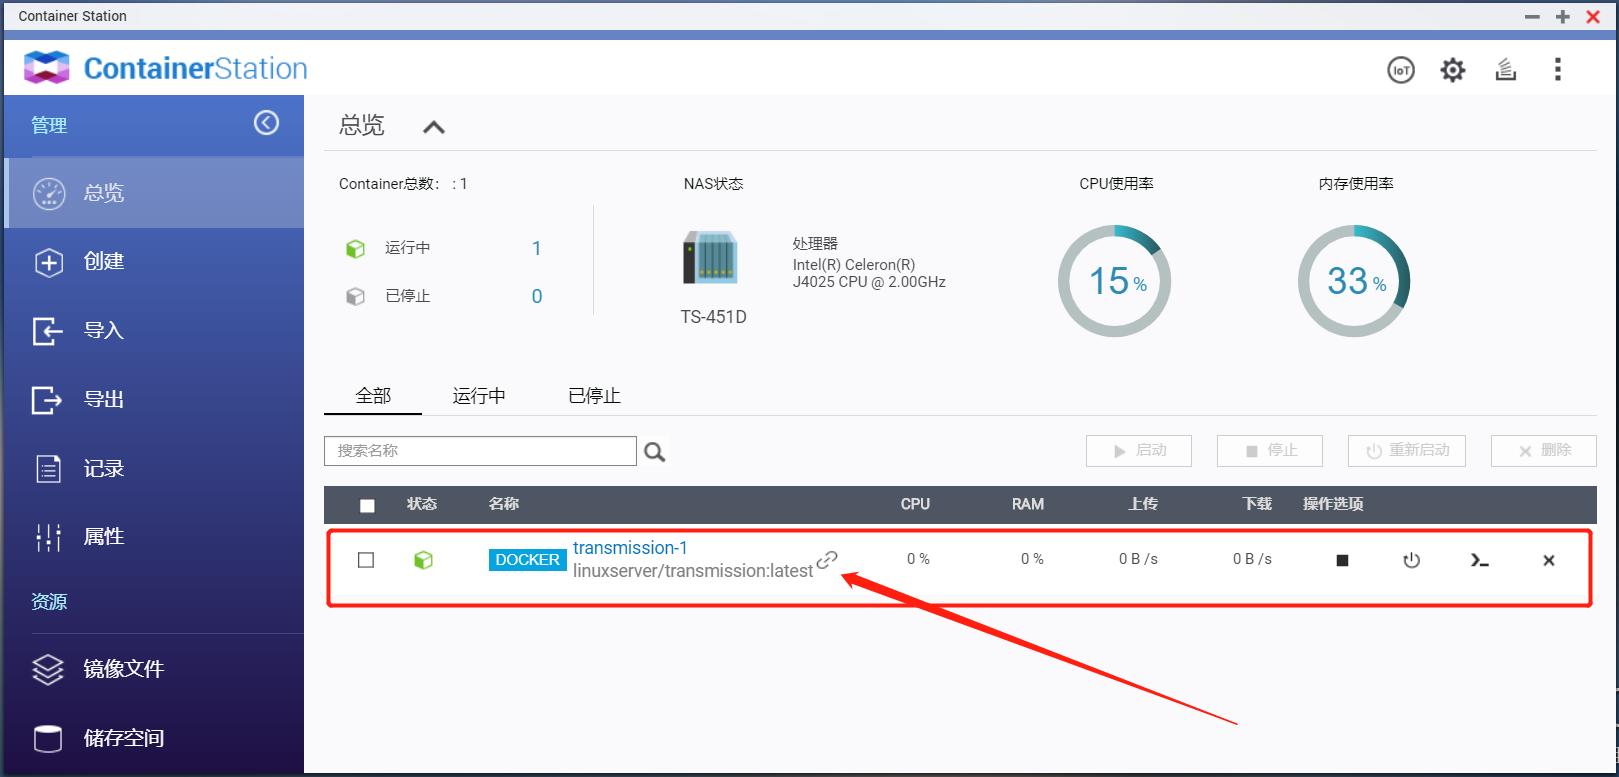This screenshot has height=777, width=1619.
Task: Click the link icon beside transmission-1
Action: coord(827,560)
